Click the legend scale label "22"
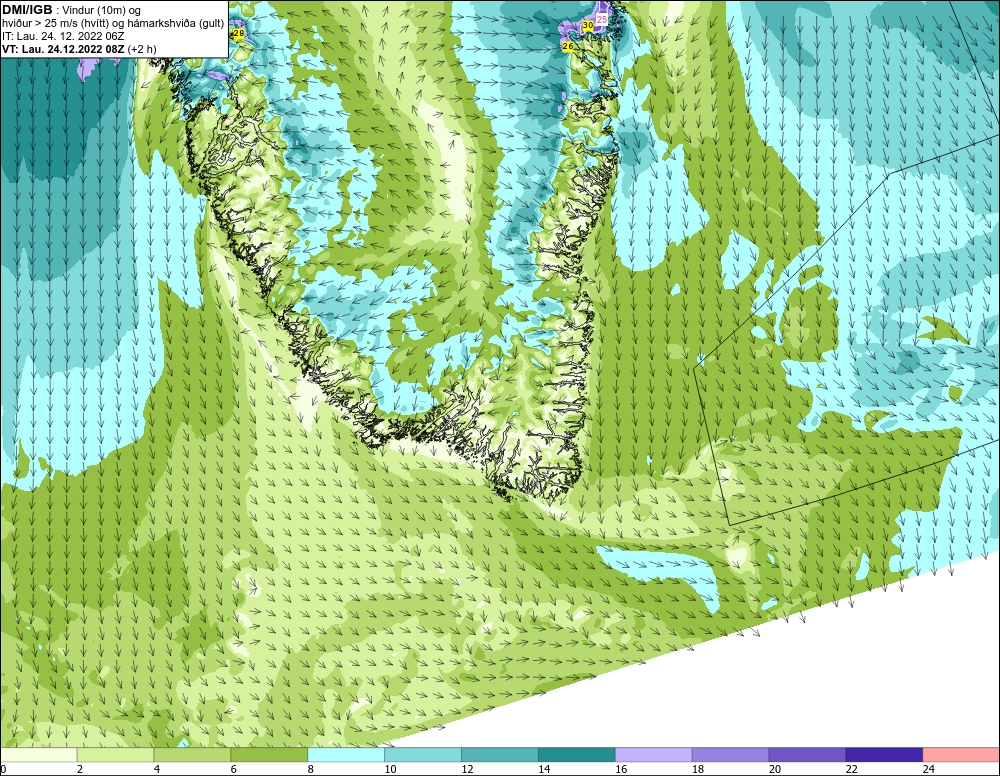Image resolution: width=1000 pixels, height=776 pixels. pyautogui.click(x=851, y=770)
